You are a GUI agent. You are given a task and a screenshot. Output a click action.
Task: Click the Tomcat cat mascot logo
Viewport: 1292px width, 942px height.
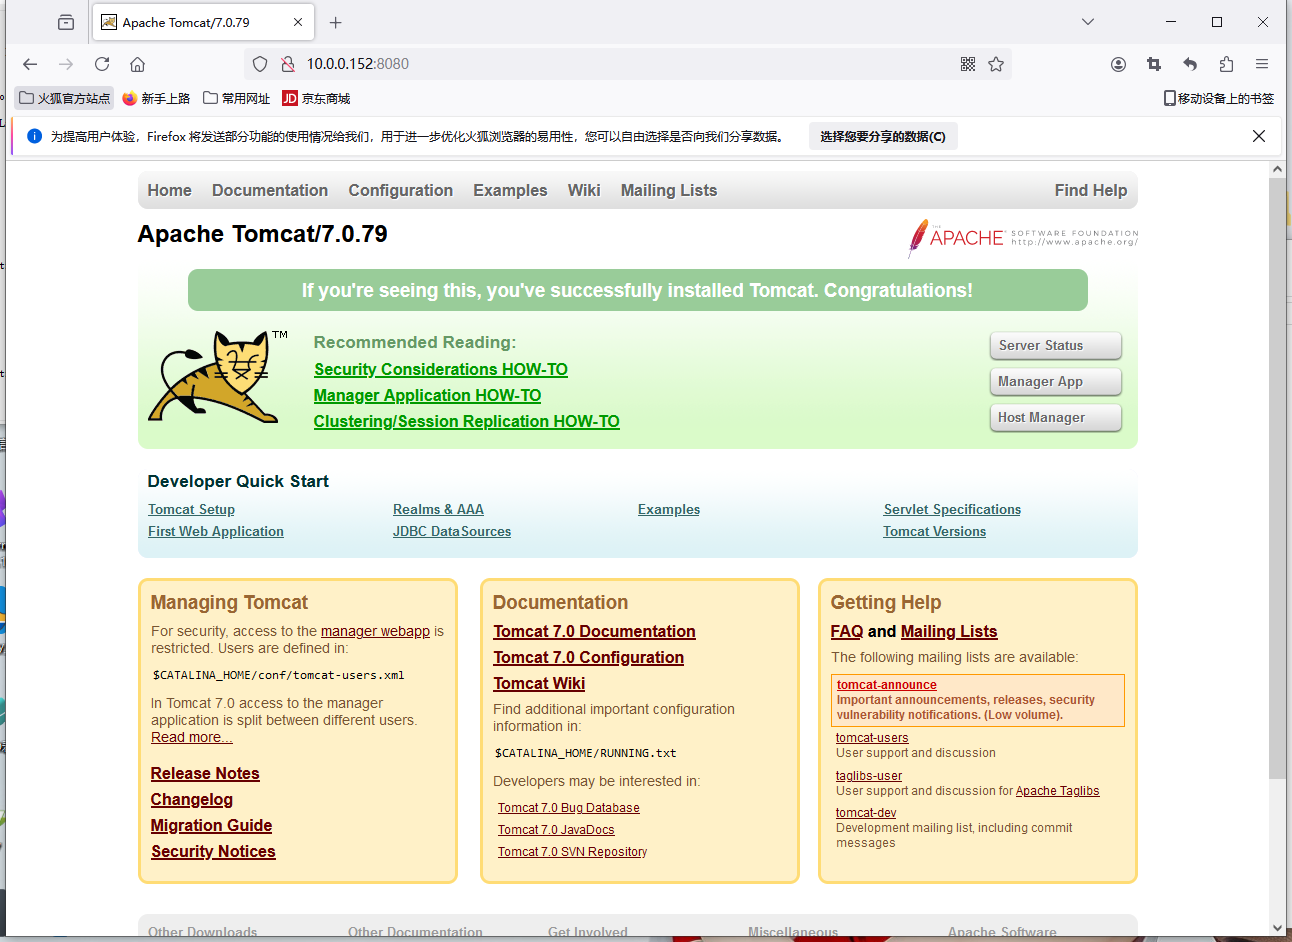(x=218, y=376)
